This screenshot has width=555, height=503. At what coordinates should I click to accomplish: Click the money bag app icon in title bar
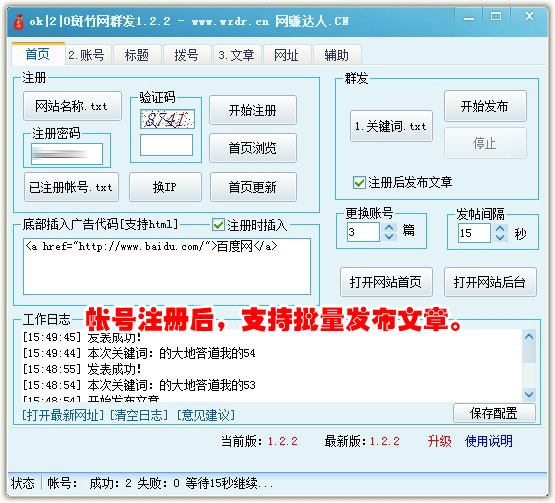18,22
